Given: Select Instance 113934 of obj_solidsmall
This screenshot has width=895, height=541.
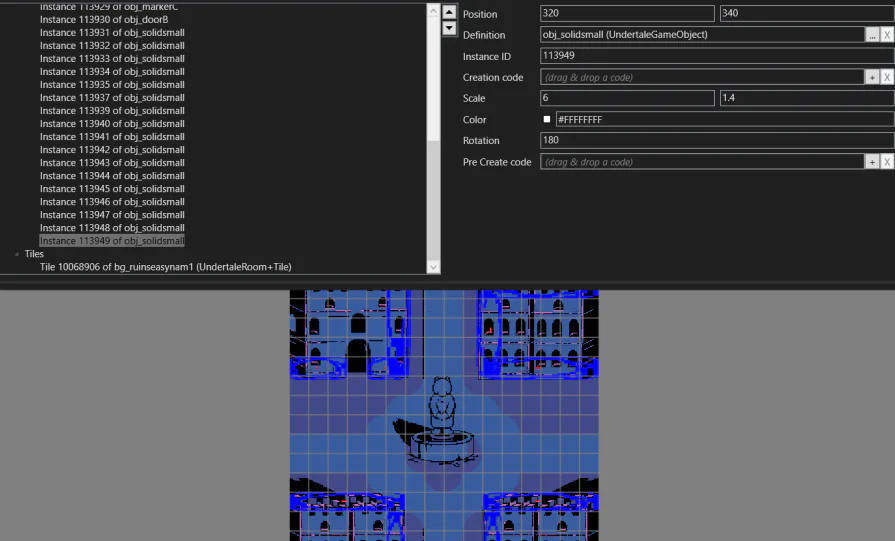Looking at the screenshot, I should 112,72.
